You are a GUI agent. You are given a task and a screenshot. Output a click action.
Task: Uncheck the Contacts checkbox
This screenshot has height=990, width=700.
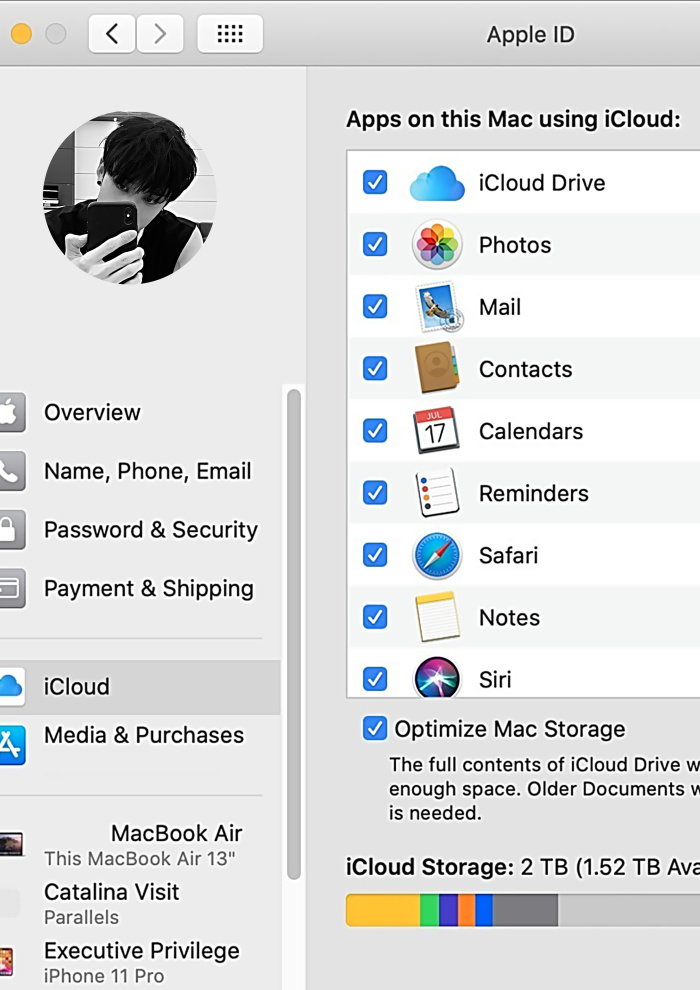pyautogui.click(x=375, y=368)
